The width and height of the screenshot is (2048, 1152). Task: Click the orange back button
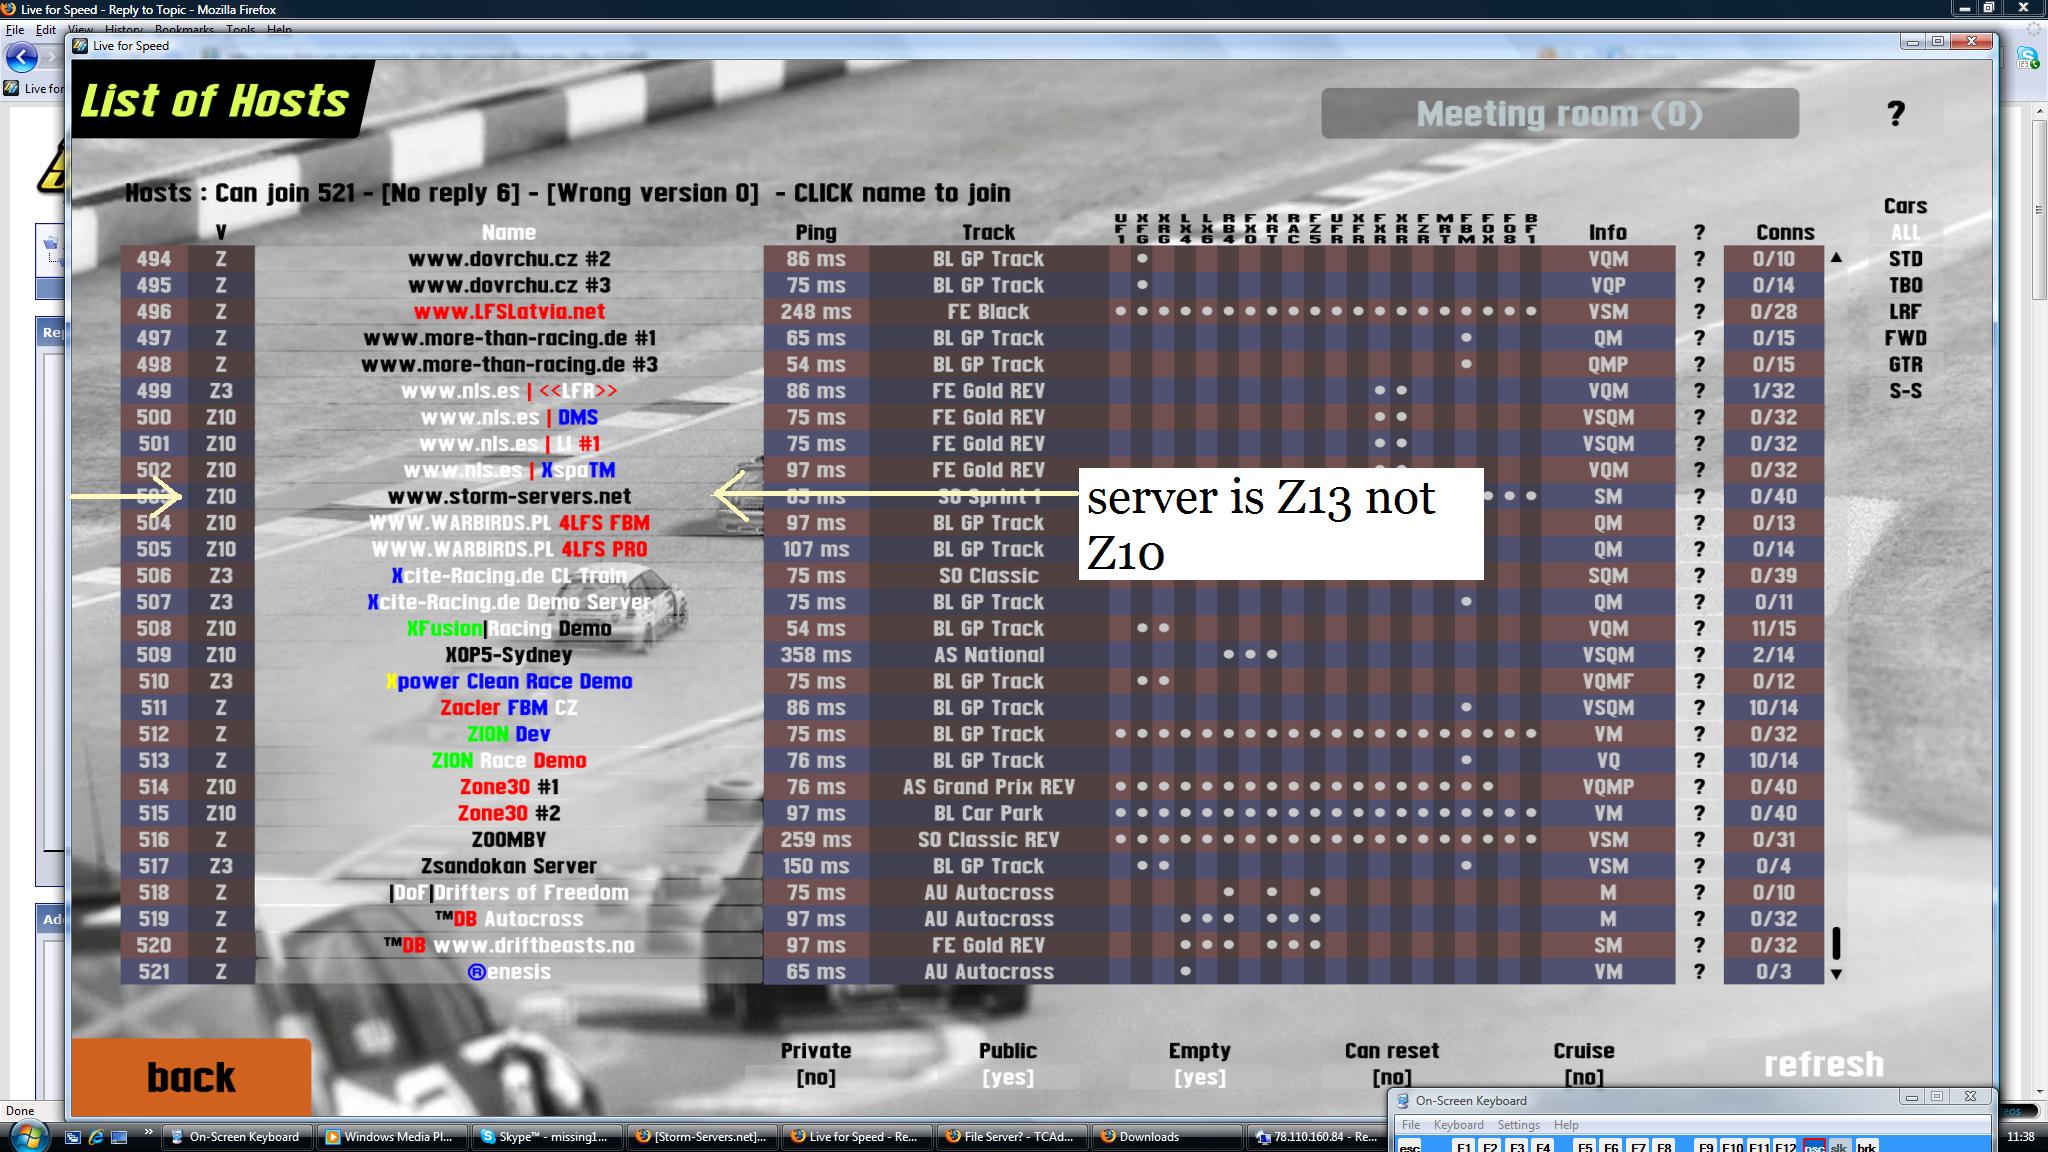coord(191,1077)
